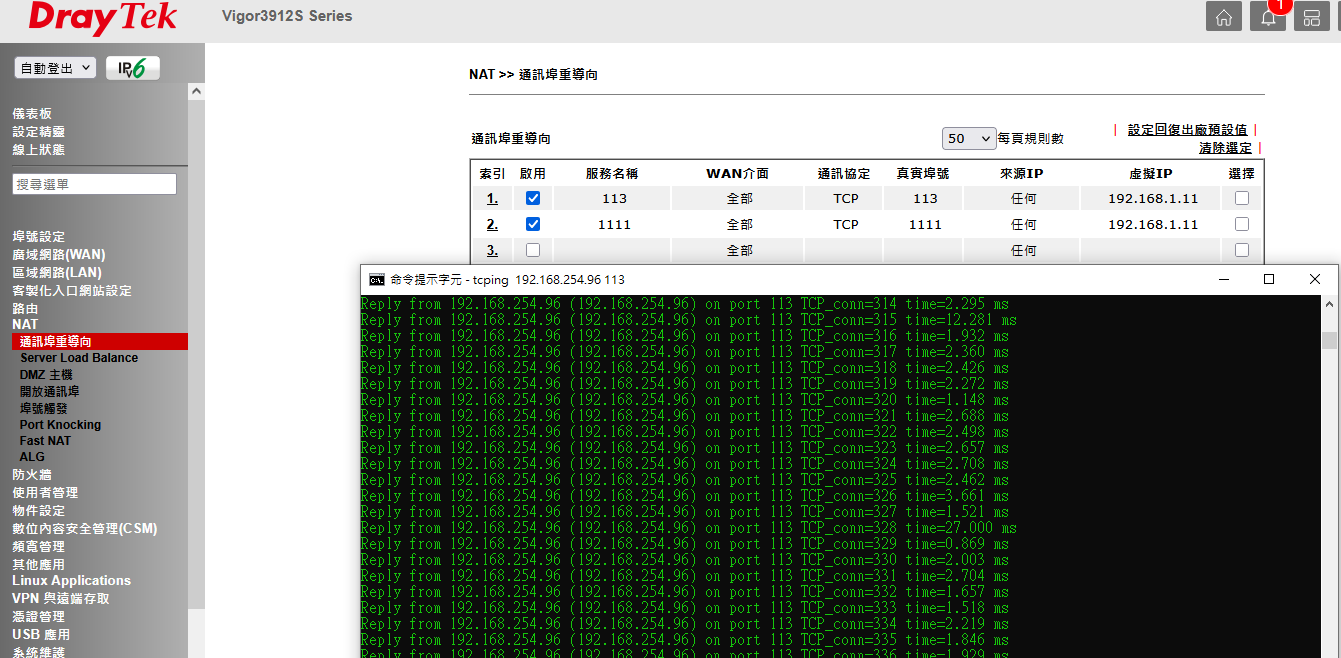Open rule index 1 link
Screen dimensions: 1341x658
[x=492, y=199]
